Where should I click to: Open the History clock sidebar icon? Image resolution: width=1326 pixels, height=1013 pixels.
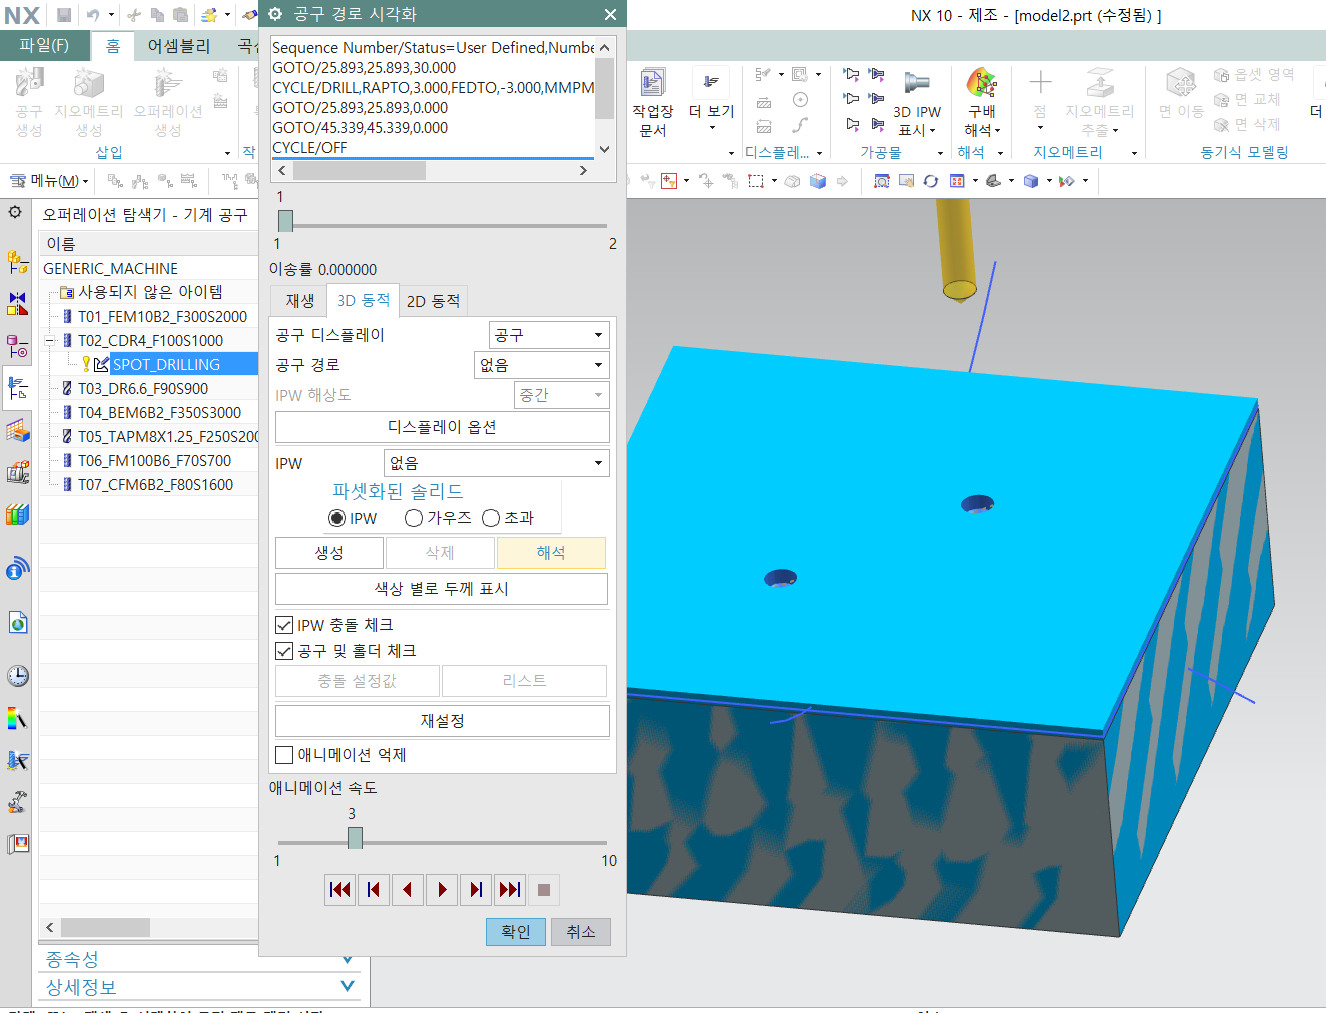(x=17, y=676)
